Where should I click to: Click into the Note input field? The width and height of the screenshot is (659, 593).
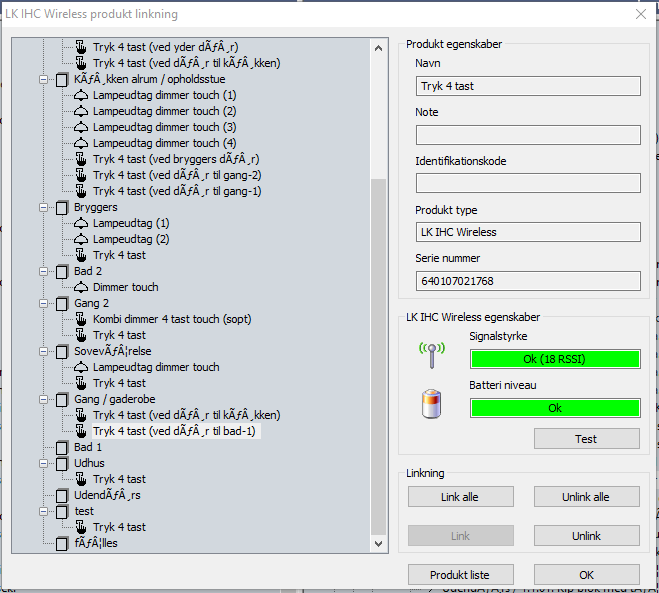[528, 135]
